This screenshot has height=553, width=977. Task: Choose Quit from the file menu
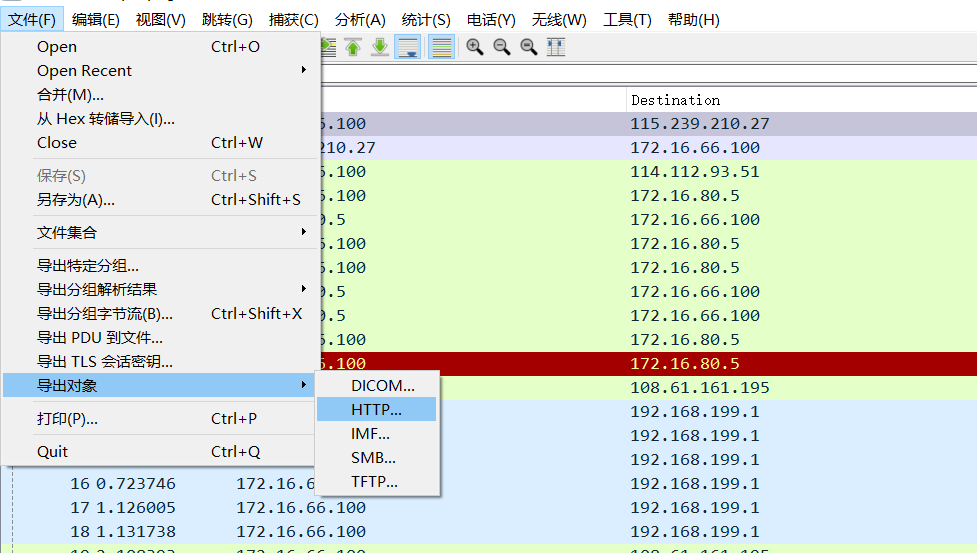click(x=160, y=451)
